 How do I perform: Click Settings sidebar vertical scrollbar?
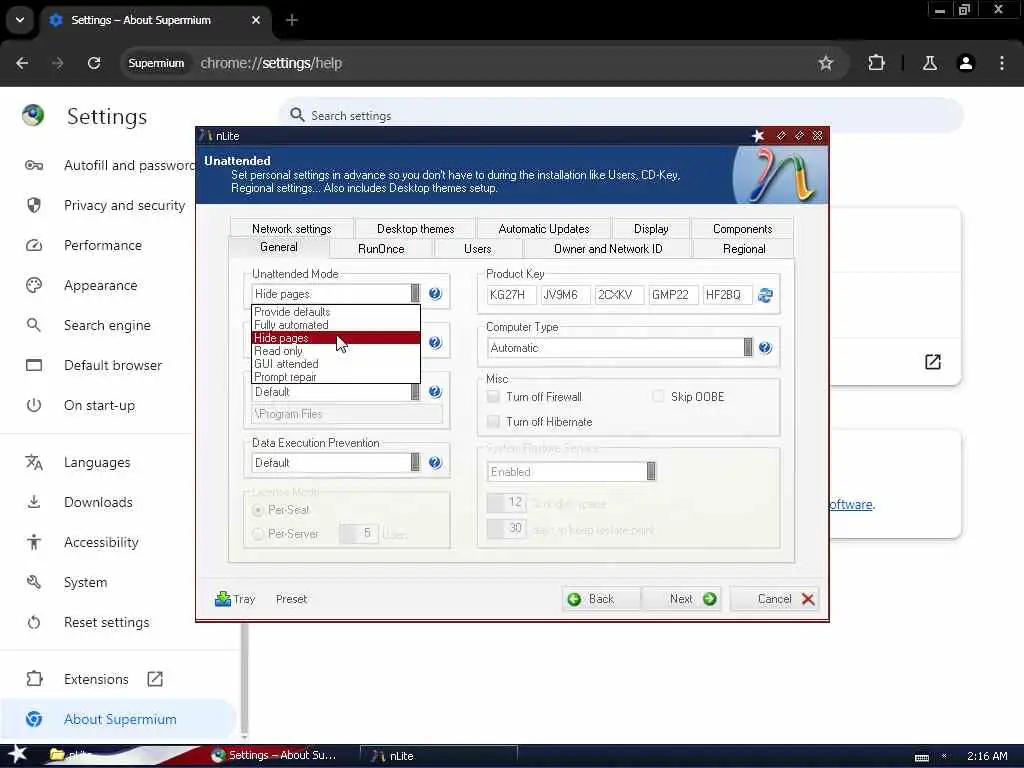(244, 679)
